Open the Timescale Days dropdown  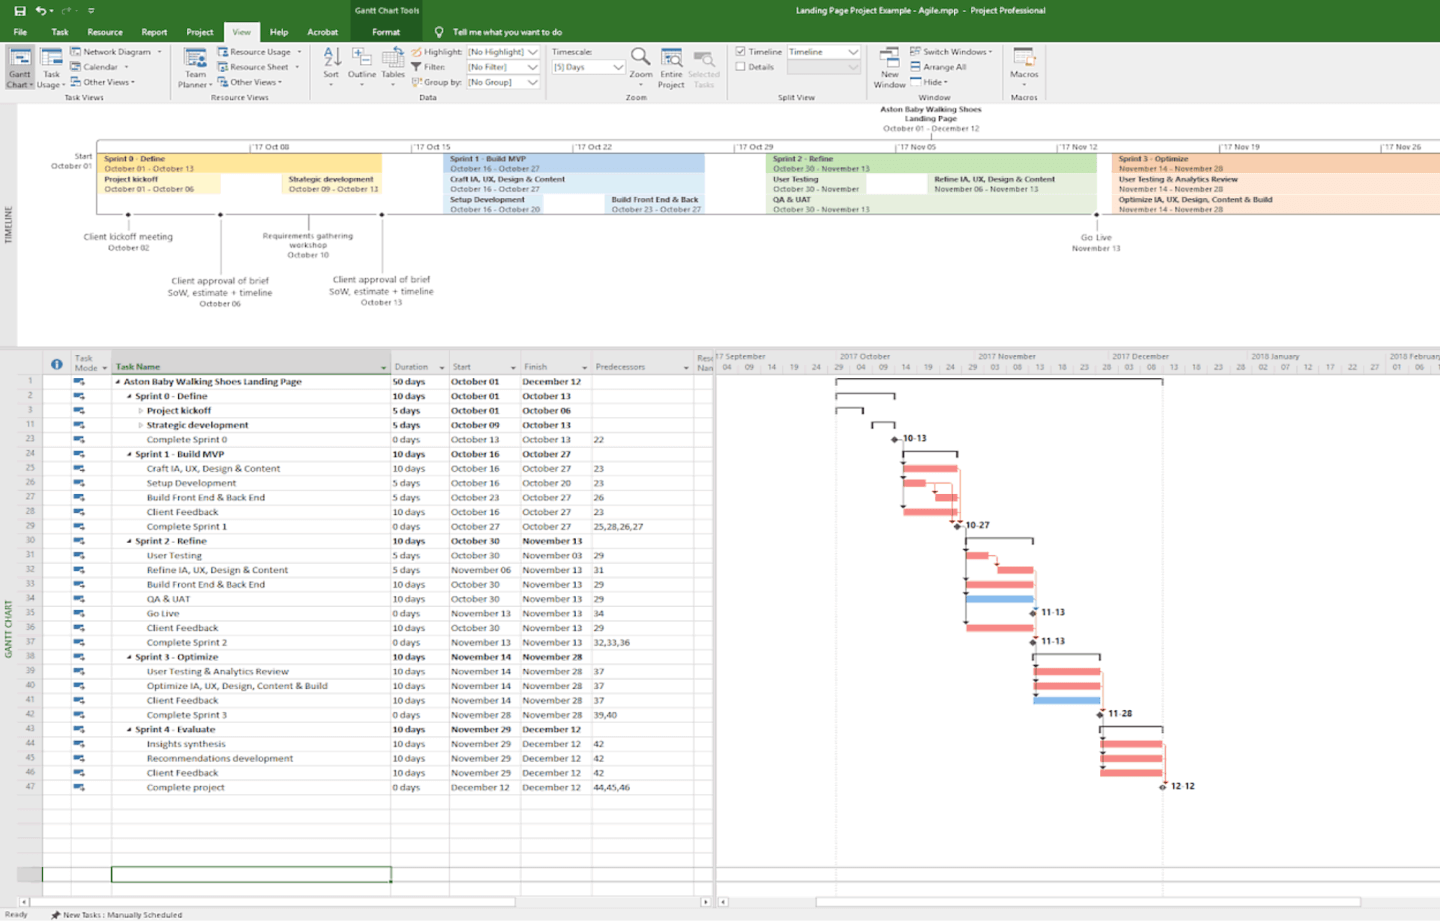(618, 67)
